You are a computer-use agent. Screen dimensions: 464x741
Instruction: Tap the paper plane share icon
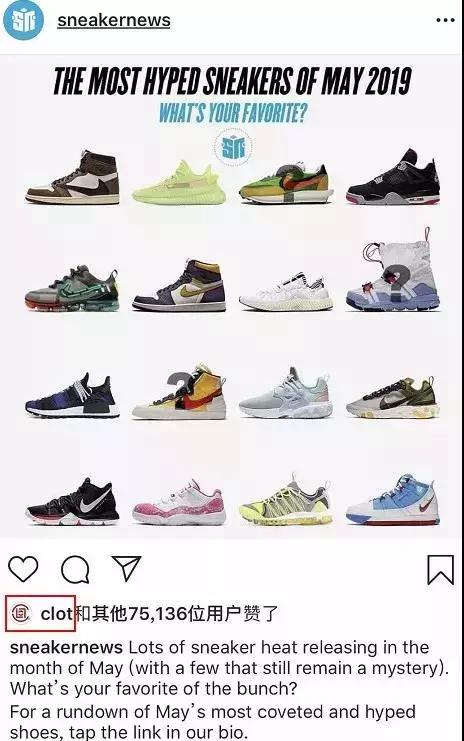point(126,568)
